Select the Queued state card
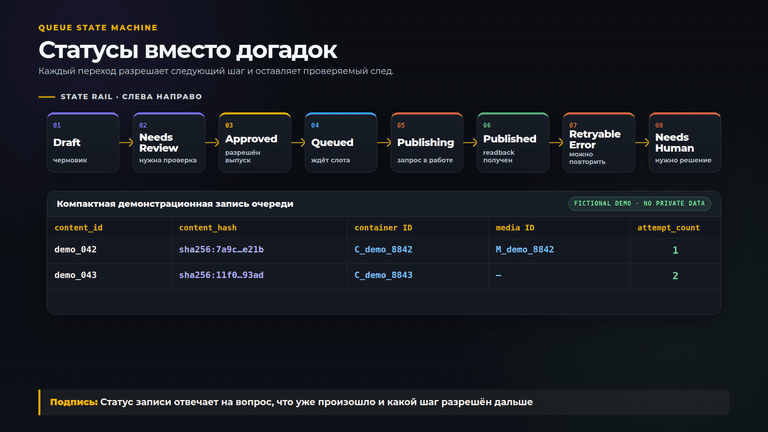This screenshot has width=768, height=432. tap(341, 143)
